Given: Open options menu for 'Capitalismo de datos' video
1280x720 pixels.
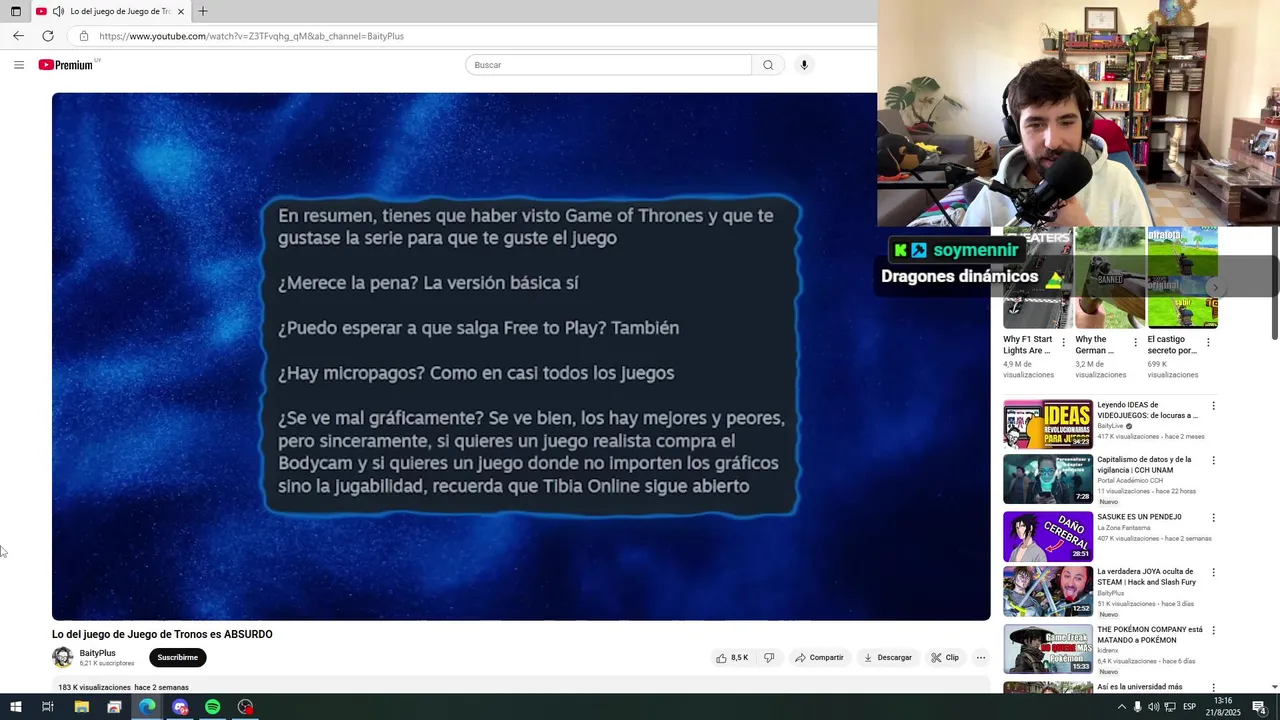Looking at the screenshot, I should (x=1213, y=461).
